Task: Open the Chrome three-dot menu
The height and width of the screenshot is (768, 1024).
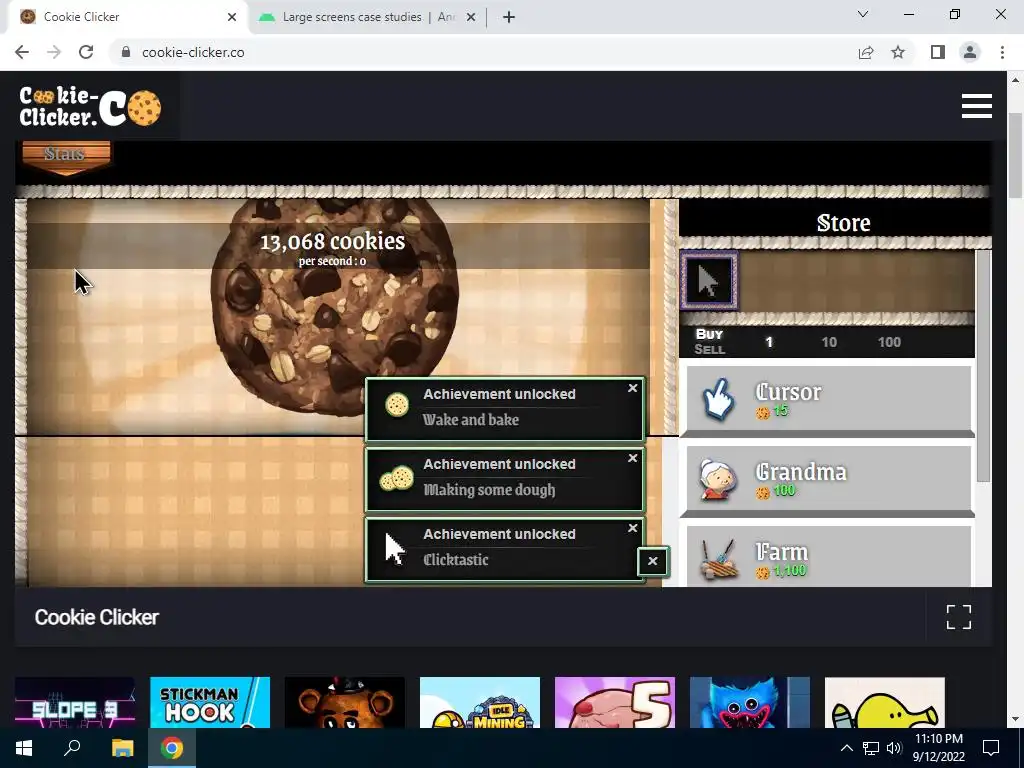Action: (x=1002, y=52)
